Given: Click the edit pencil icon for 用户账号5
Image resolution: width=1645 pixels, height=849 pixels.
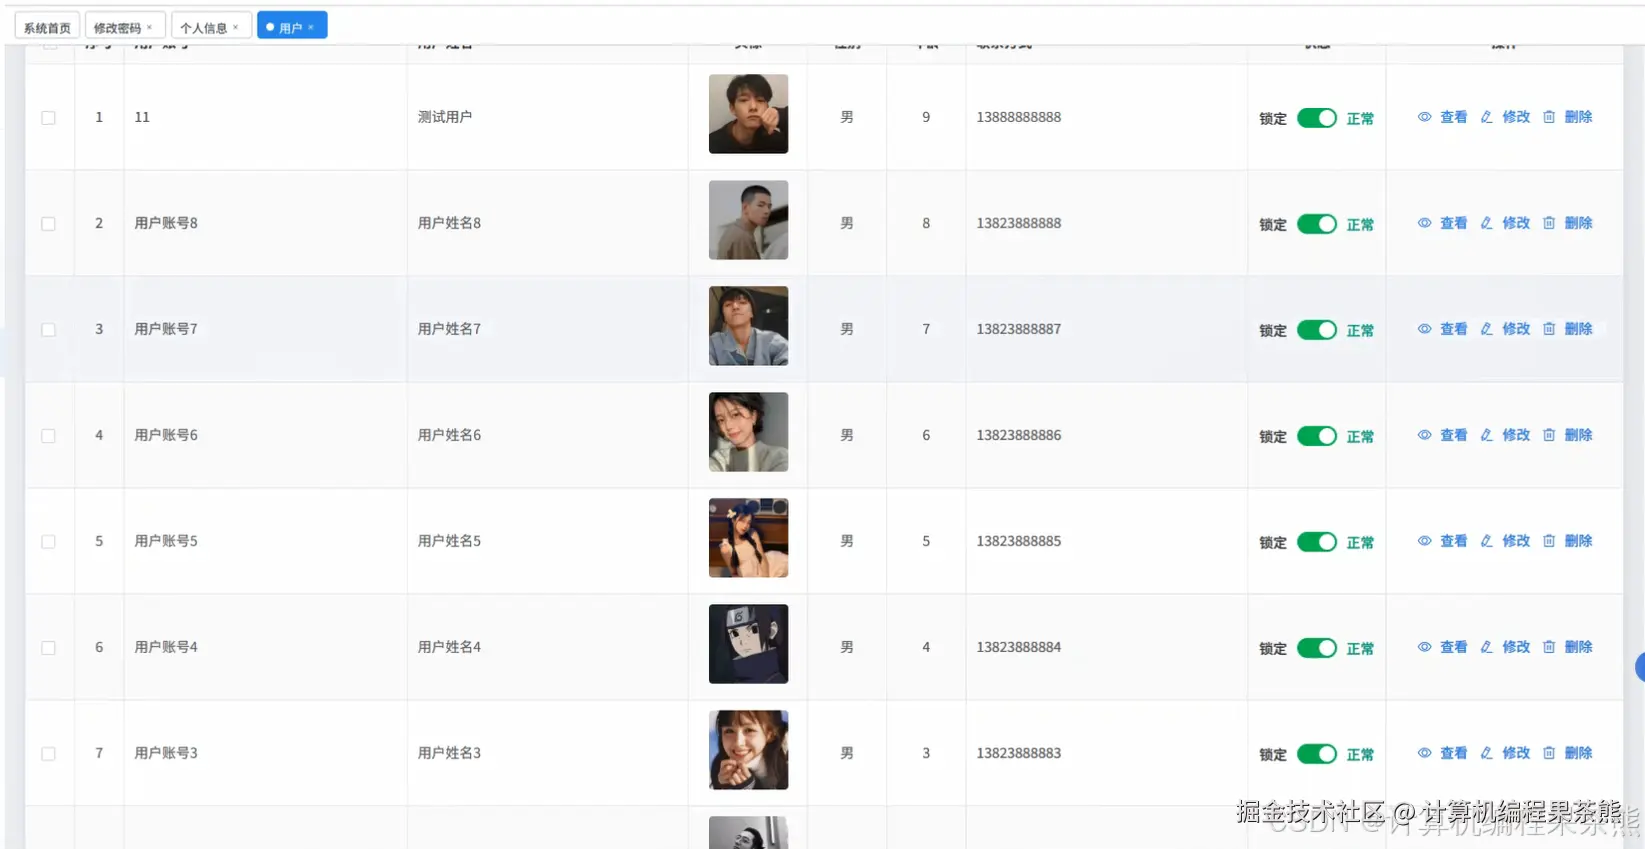Looking at the screenshot, I should 1487,541.
